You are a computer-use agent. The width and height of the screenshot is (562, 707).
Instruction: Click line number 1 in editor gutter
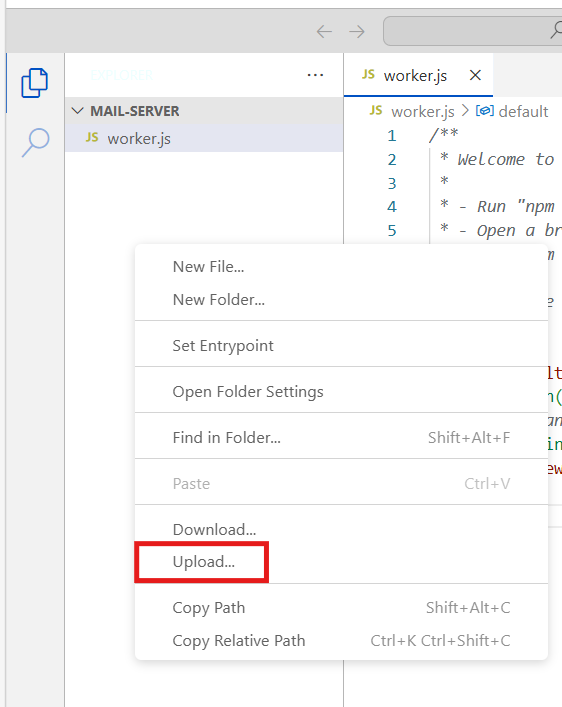392,136
